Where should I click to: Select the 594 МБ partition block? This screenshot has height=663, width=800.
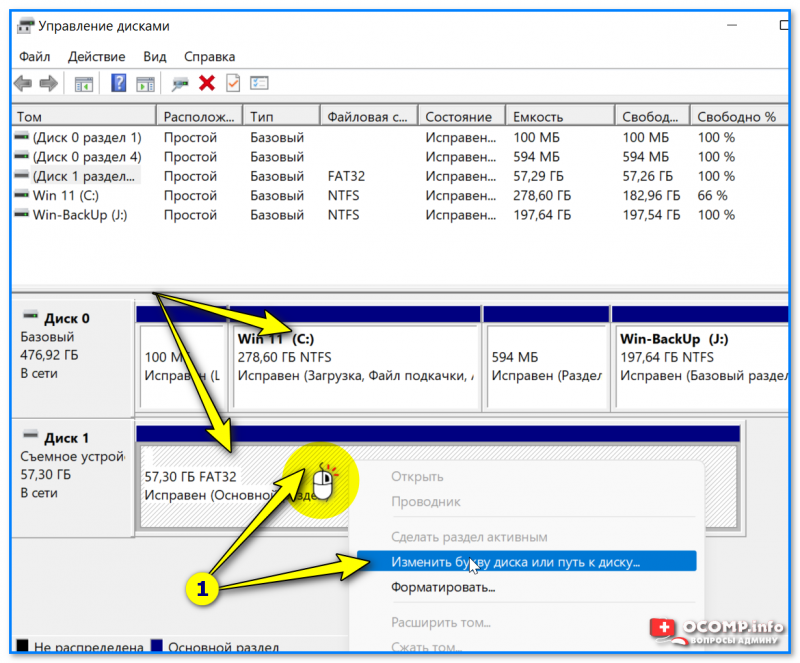pyautogui.click(x=546, y=359)
